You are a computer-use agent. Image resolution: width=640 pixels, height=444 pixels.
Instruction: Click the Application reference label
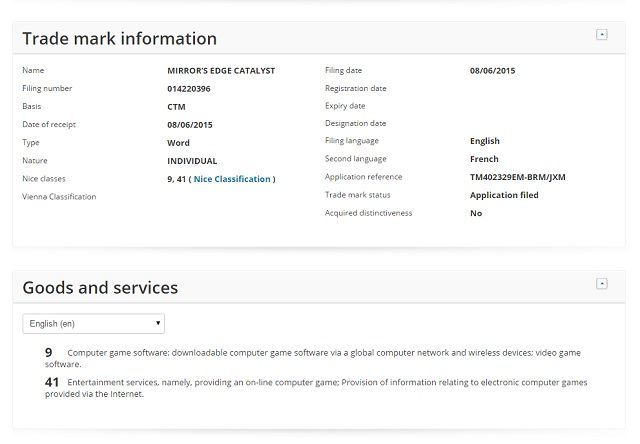pyautogui.click(x=363, y=177)
